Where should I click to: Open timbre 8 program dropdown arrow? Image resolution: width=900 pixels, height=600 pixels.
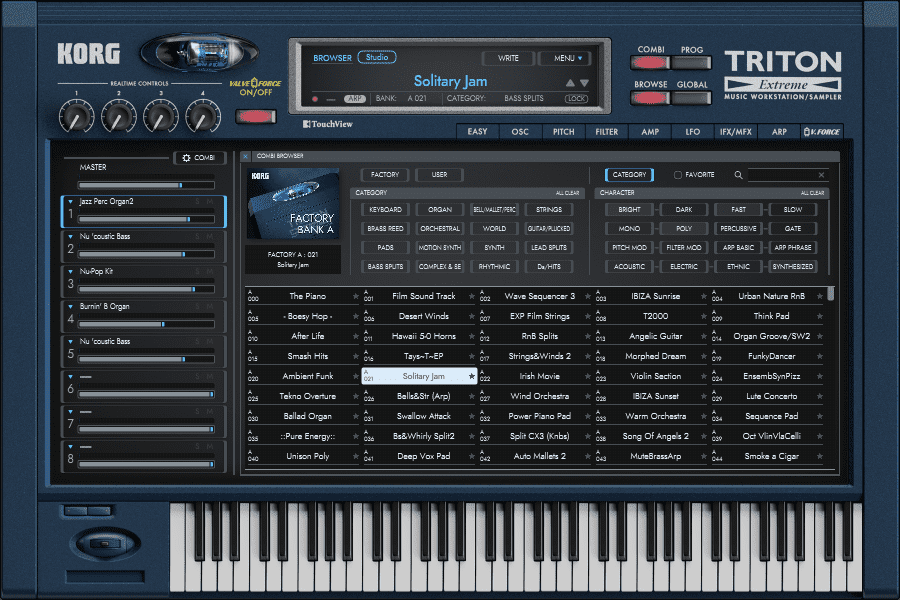tap(71, 447)
